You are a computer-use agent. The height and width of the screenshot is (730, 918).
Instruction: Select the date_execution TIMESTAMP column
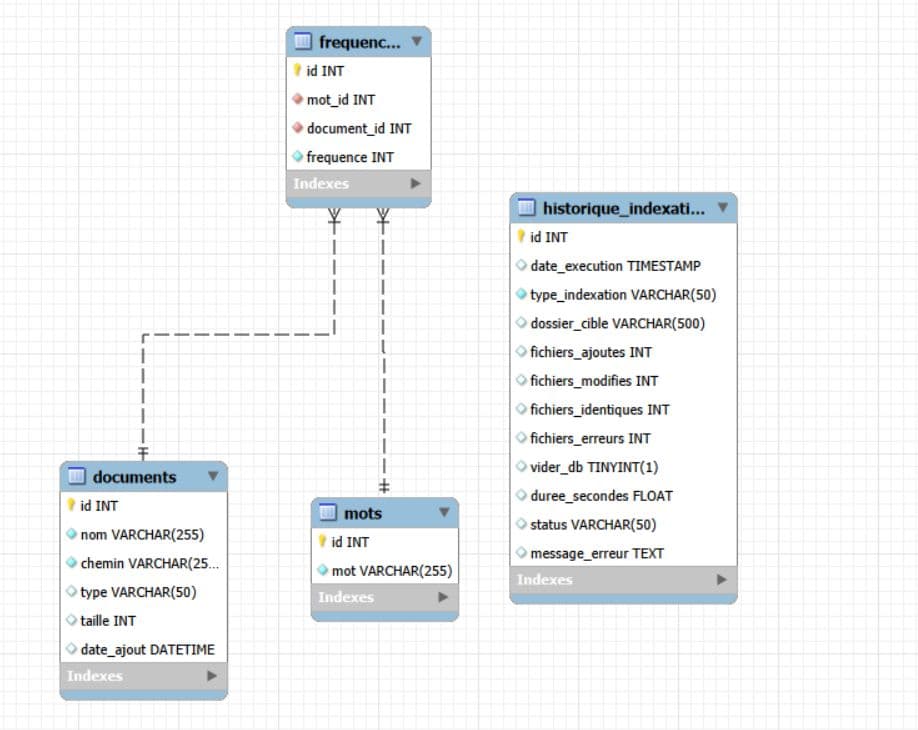point(623,266)
